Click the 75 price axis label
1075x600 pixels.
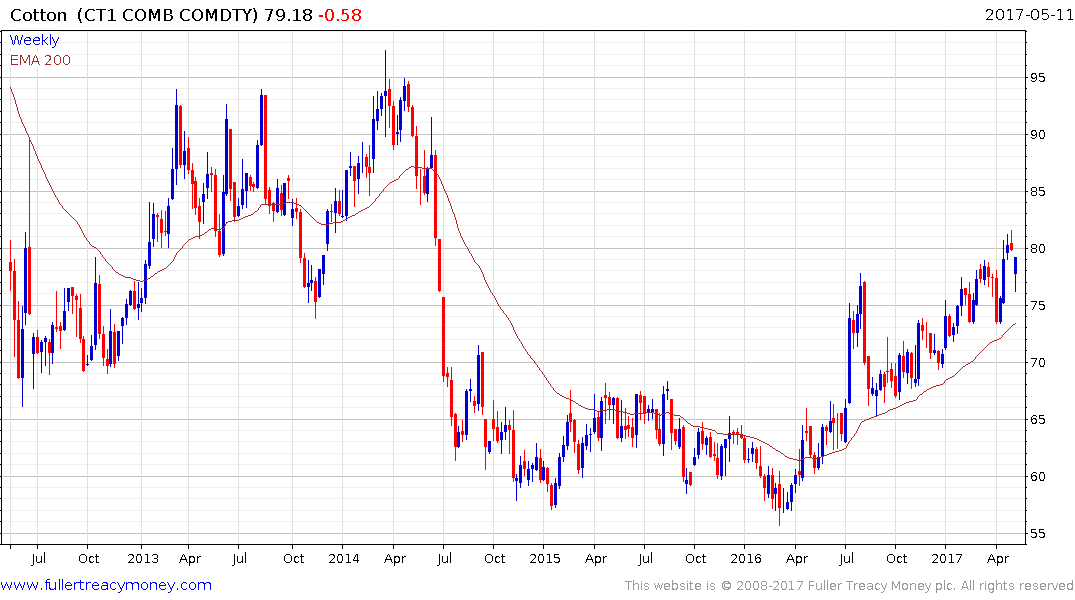pyautogui.click(x=1038, y=305)
